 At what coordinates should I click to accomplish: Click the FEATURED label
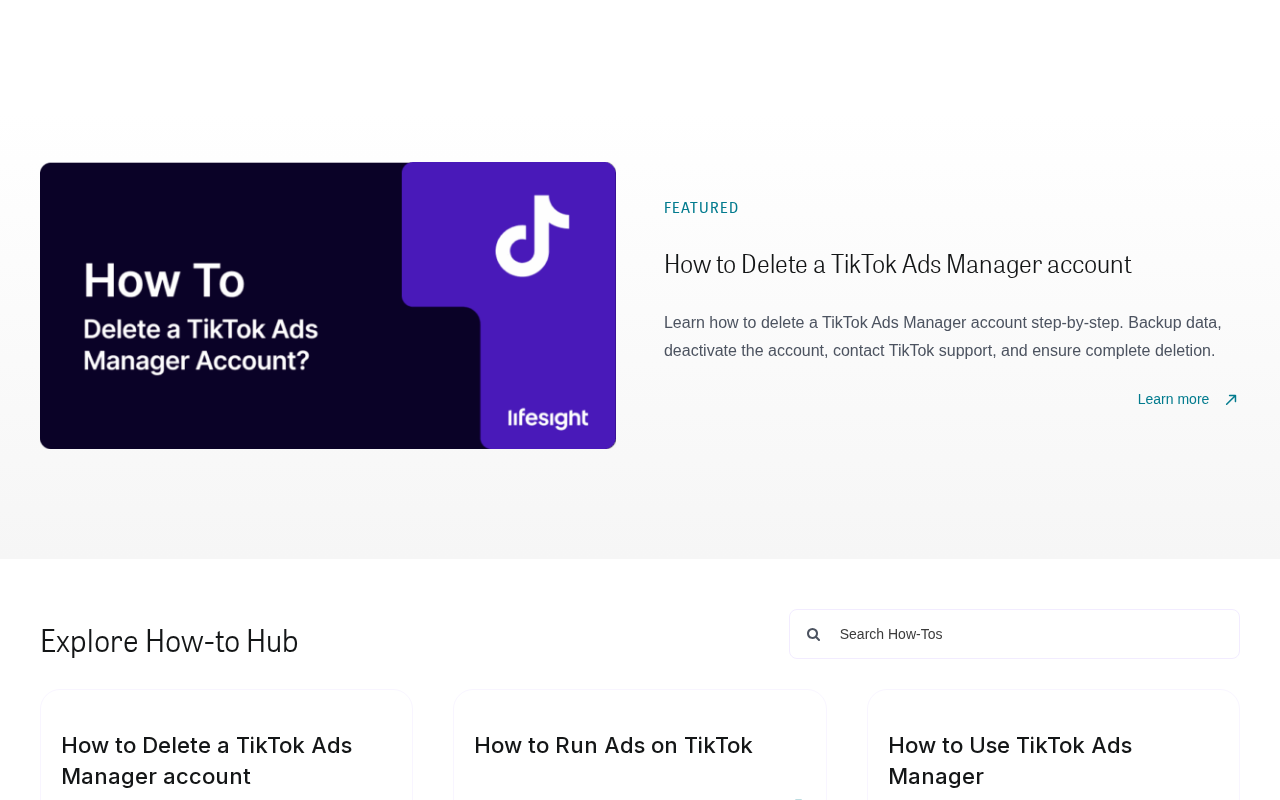[701, 208]
